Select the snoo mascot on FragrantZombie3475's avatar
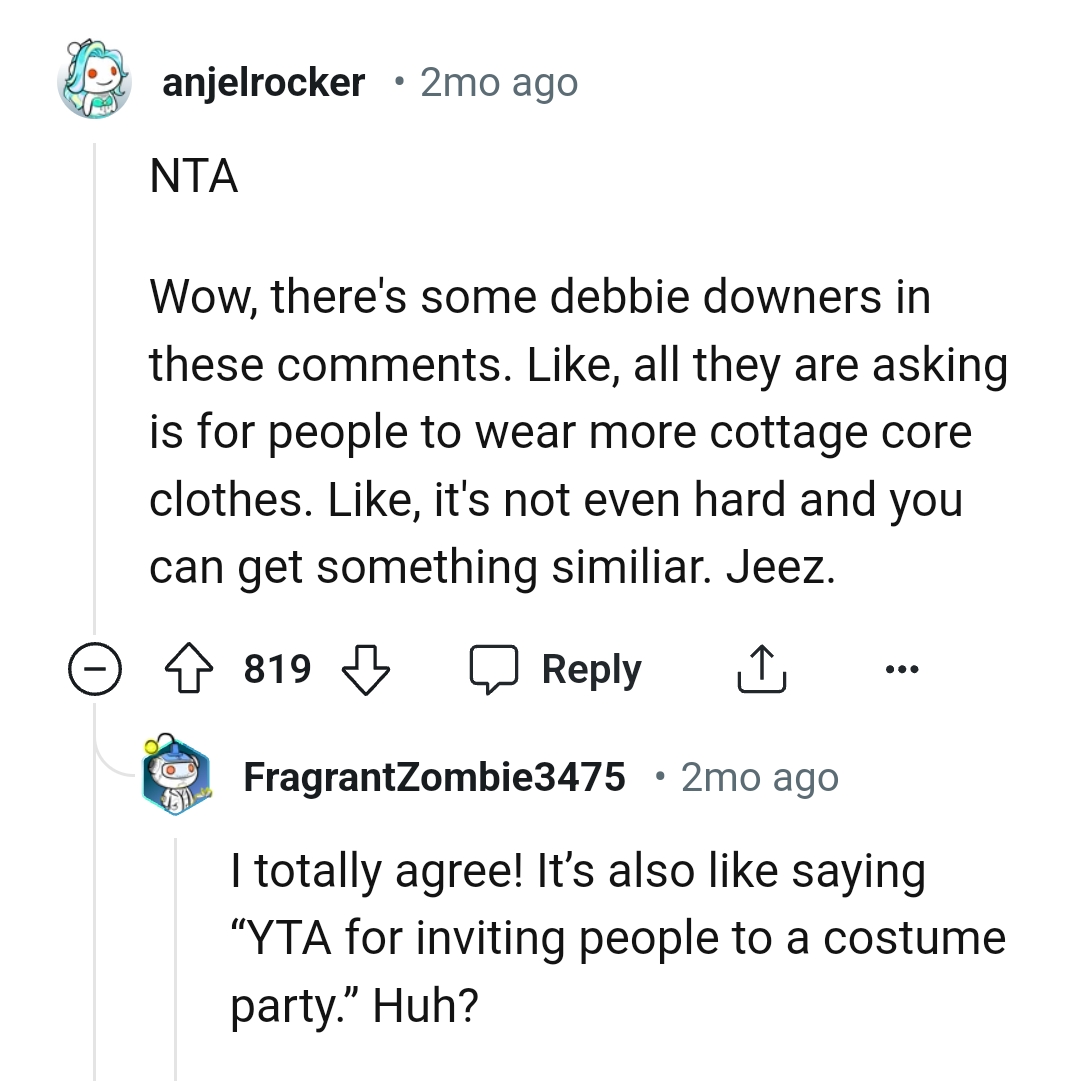 (178, 777)
